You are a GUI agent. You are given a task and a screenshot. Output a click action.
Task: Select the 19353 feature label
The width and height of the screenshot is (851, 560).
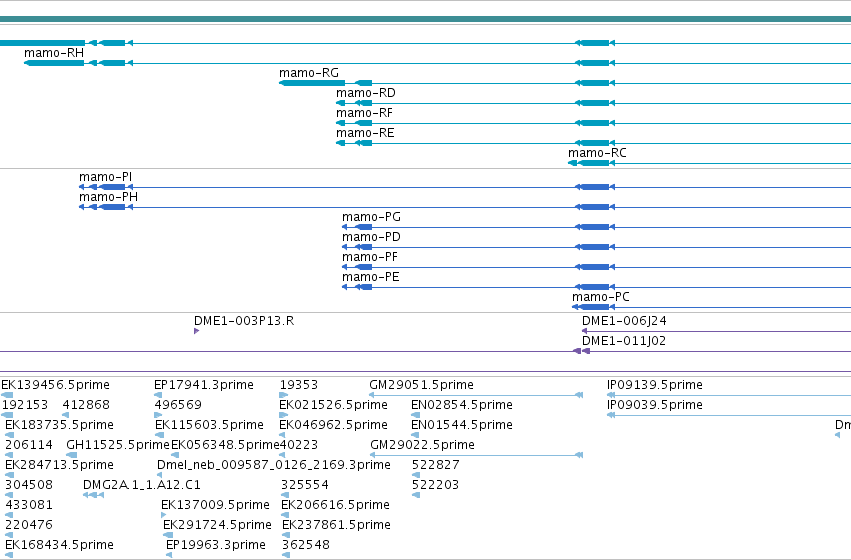[299, 385]
